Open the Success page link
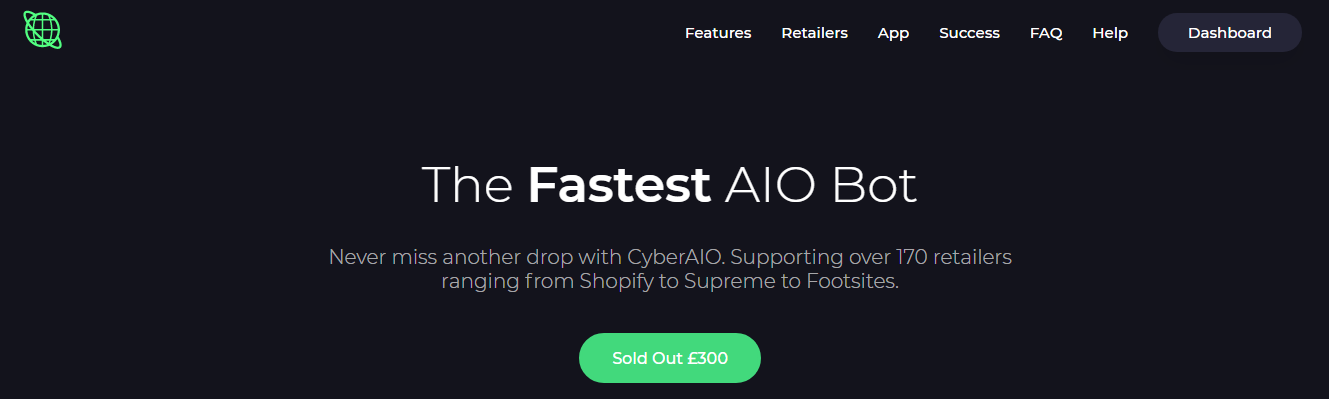 click(x=969, y=33)
